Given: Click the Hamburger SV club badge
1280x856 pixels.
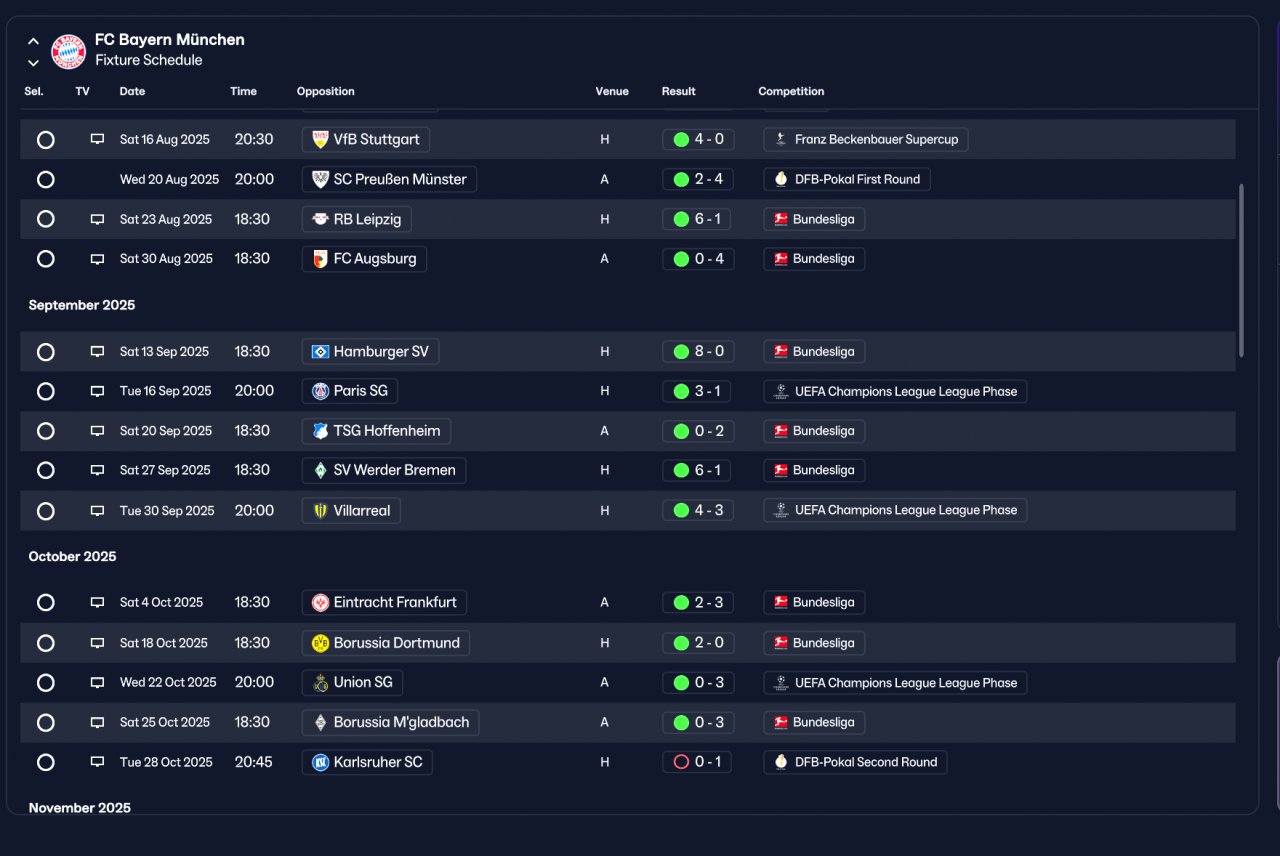Looking at the screenshot, I should pyautogui.click(x=320, y=352).
